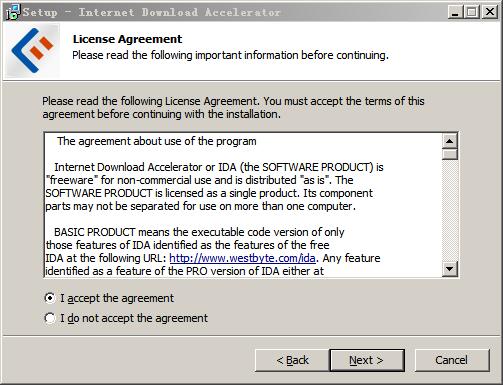Viewport: 503px width, 385px height.
Task: Select "I accept the agreement" radio button
Action: tap(50, 298)
